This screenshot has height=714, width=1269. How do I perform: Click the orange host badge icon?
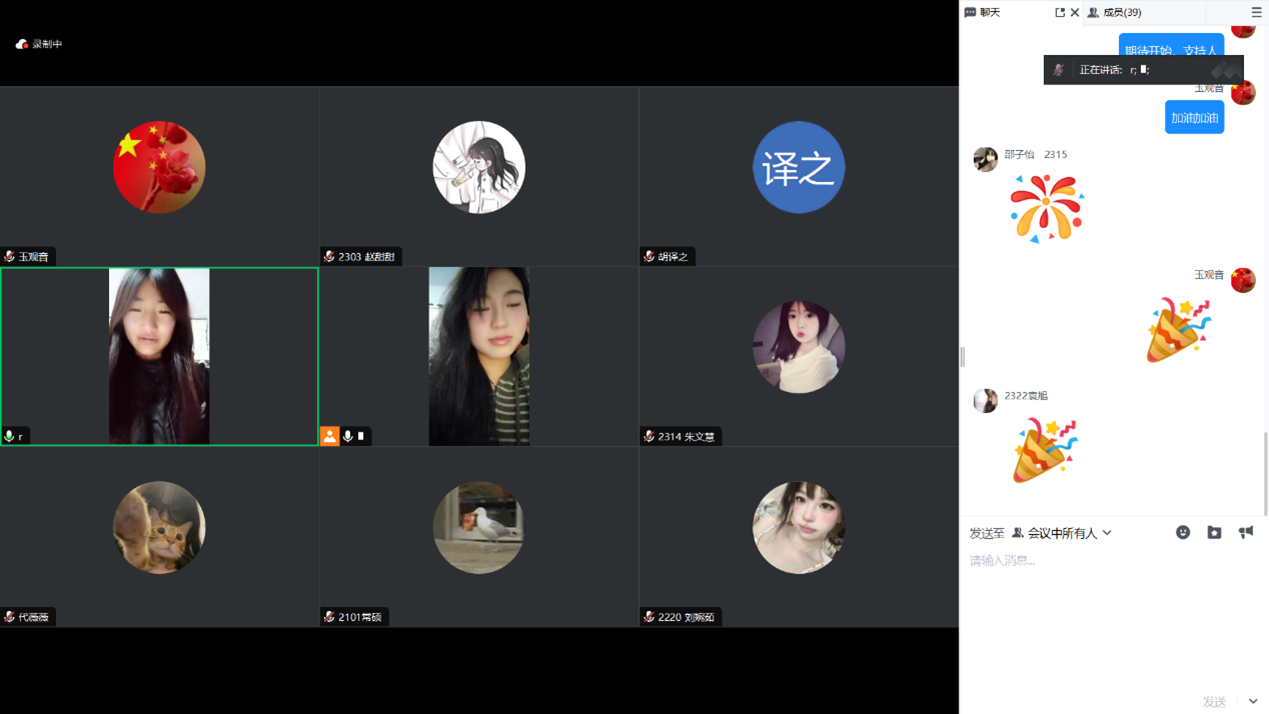point(329,436)
